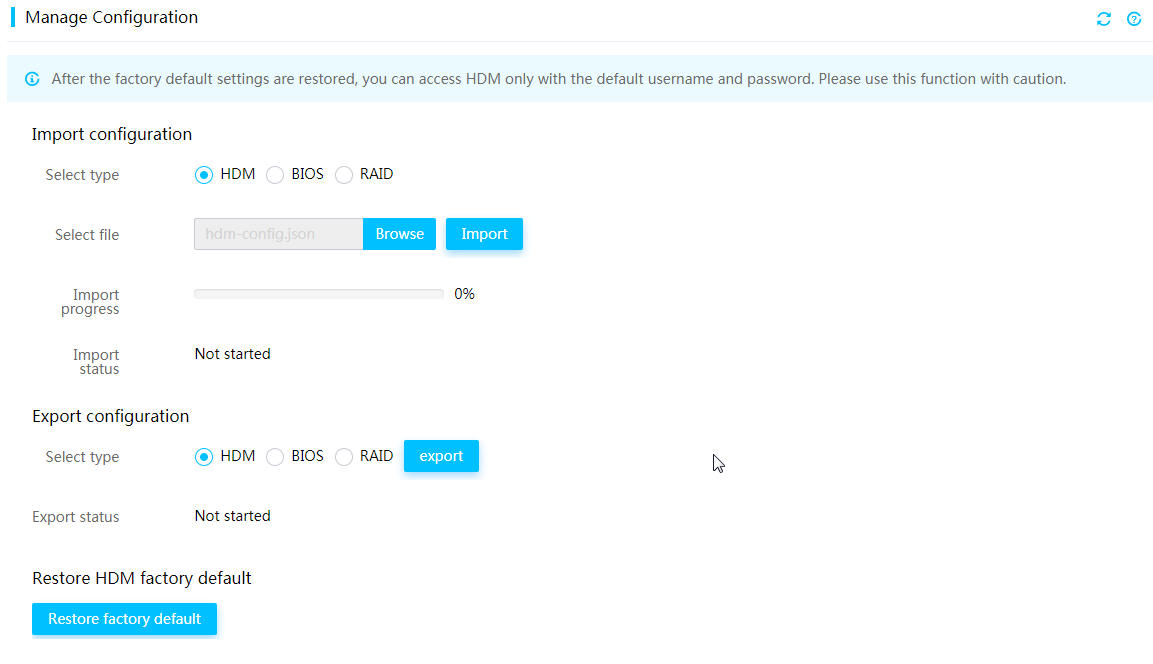Screen dimensions: 1153x664
Task: Click the import progress bar
Action: point(318,294)
